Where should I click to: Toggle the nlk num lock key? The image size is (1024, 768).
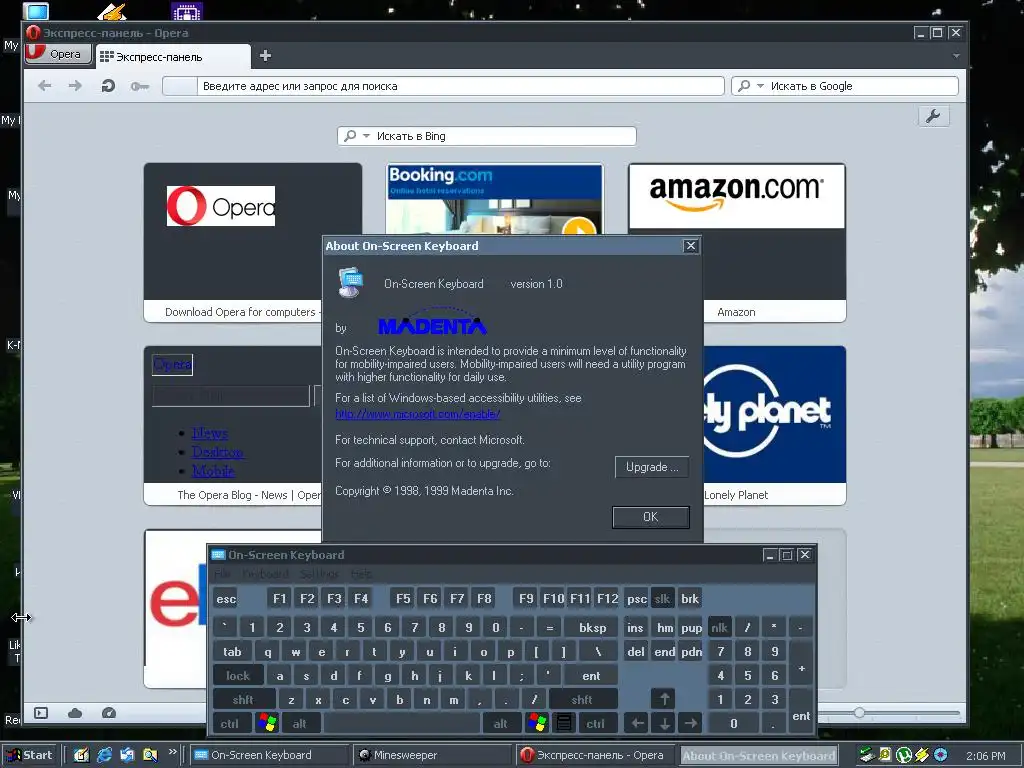pos(720,627)
